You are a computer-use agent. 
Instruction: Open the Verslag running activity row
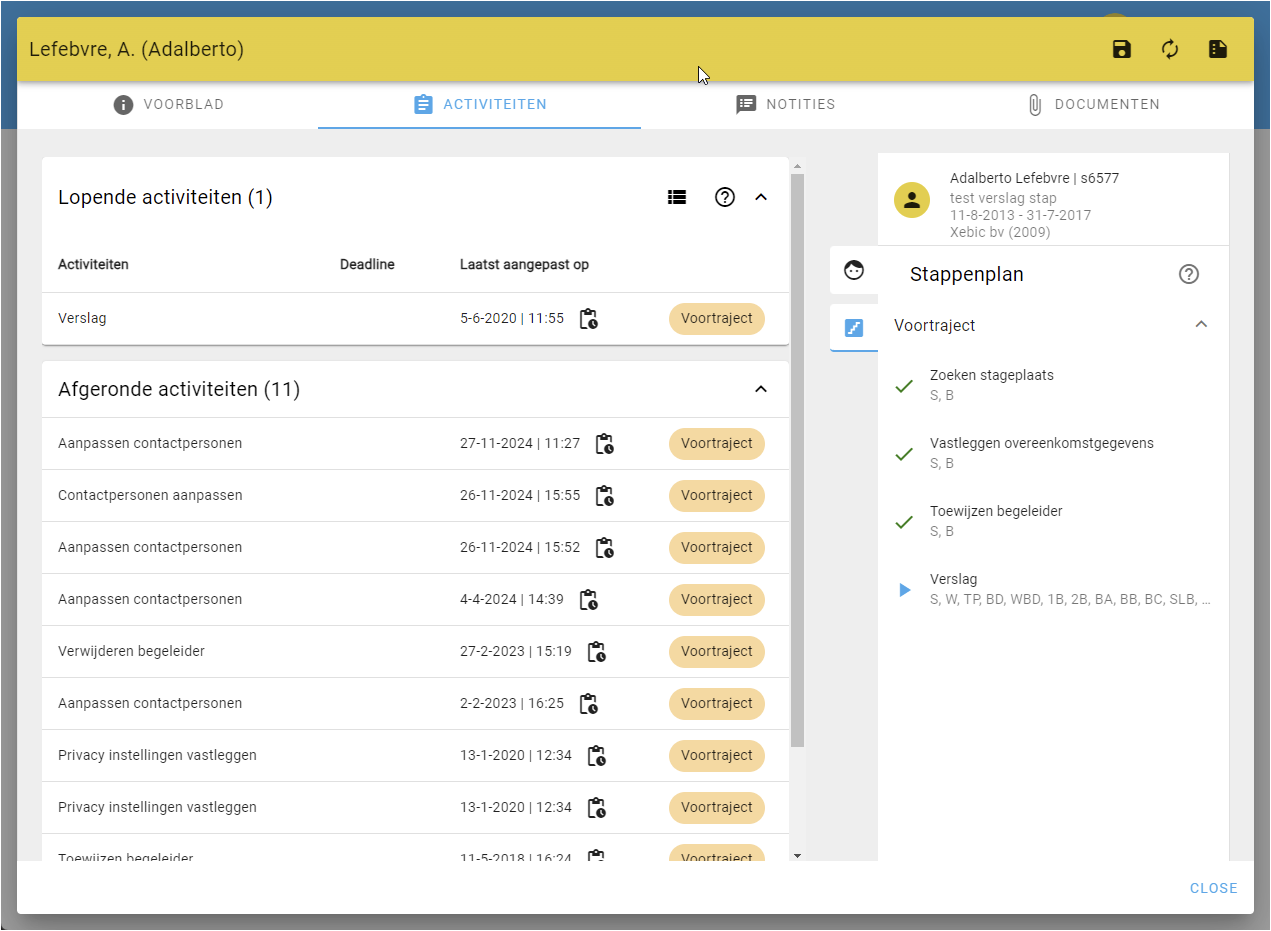coord(415,319)
